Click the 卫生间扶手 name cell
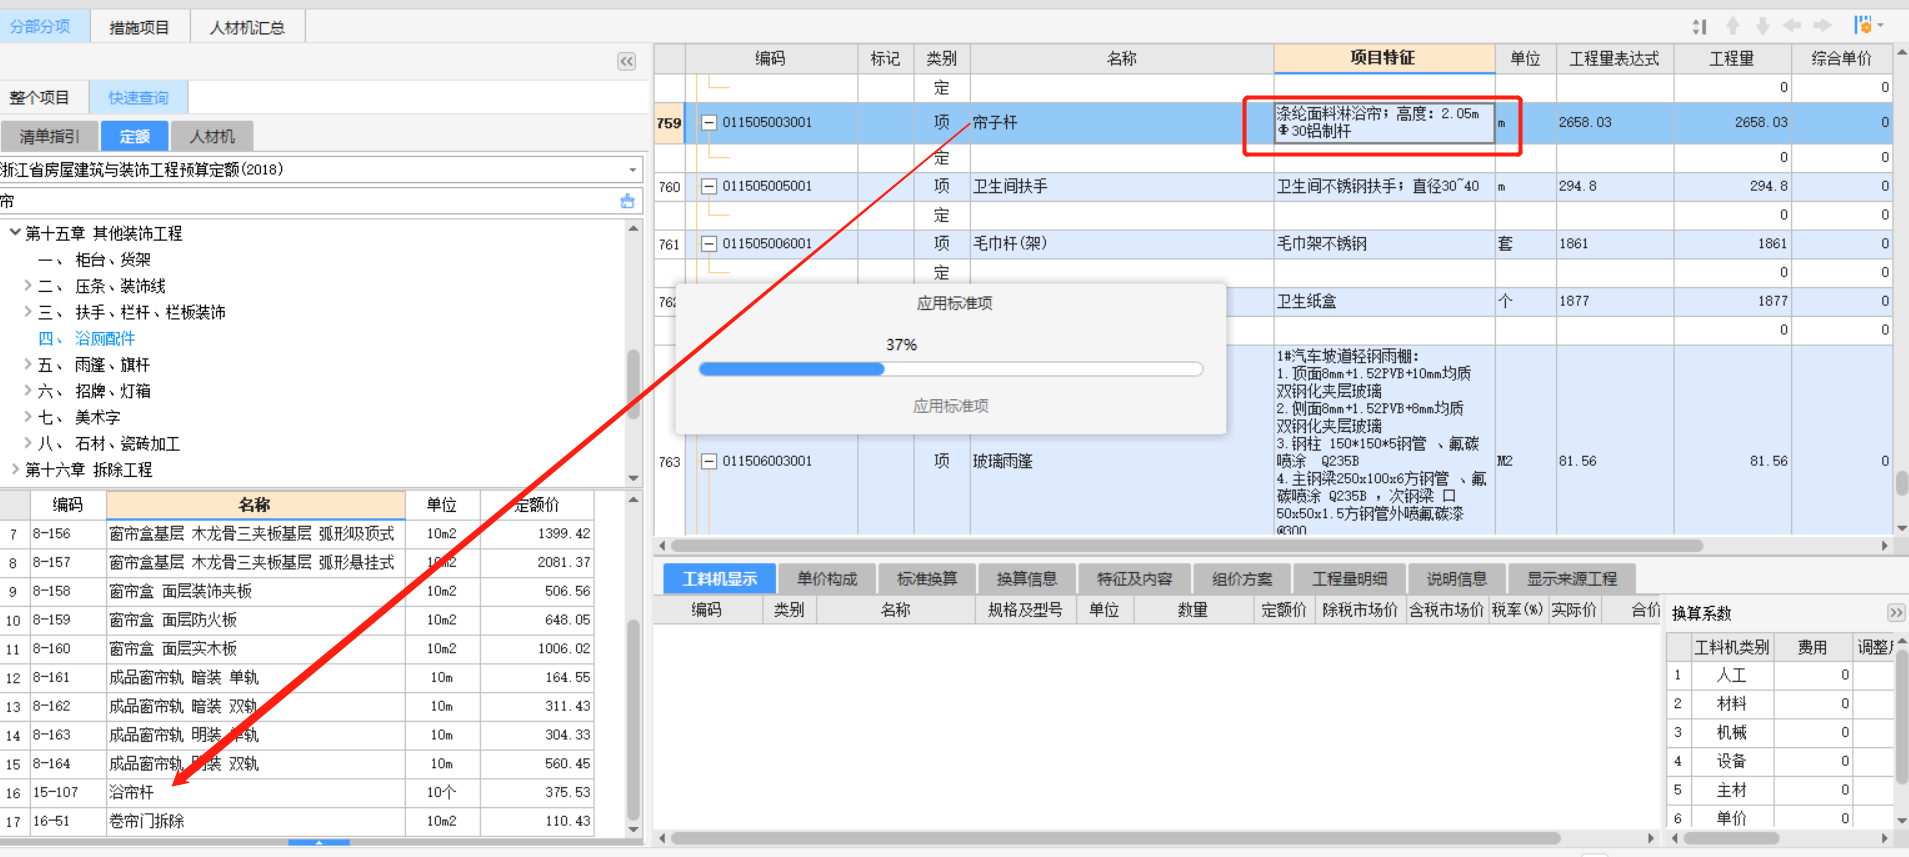 [x=1121, y=186]
